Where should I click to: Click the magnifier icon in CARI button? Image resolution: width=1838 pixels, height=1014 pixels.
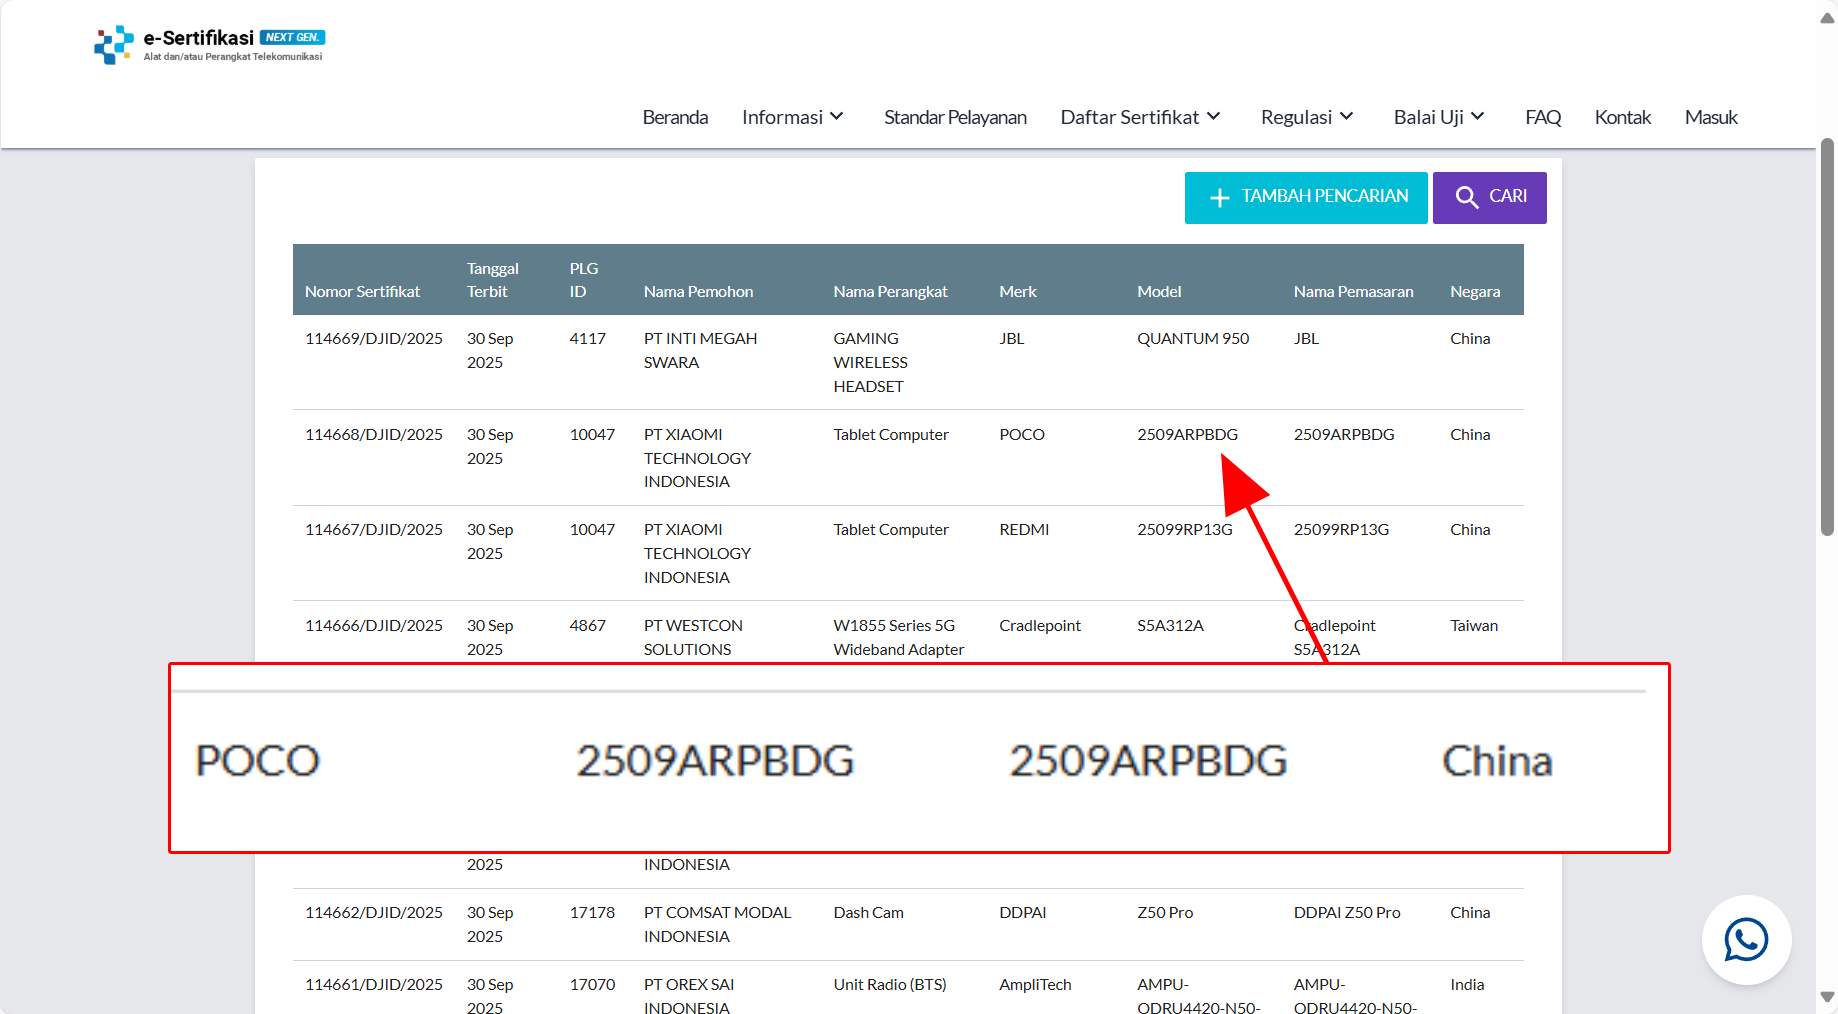click(x=1466, y=197)
